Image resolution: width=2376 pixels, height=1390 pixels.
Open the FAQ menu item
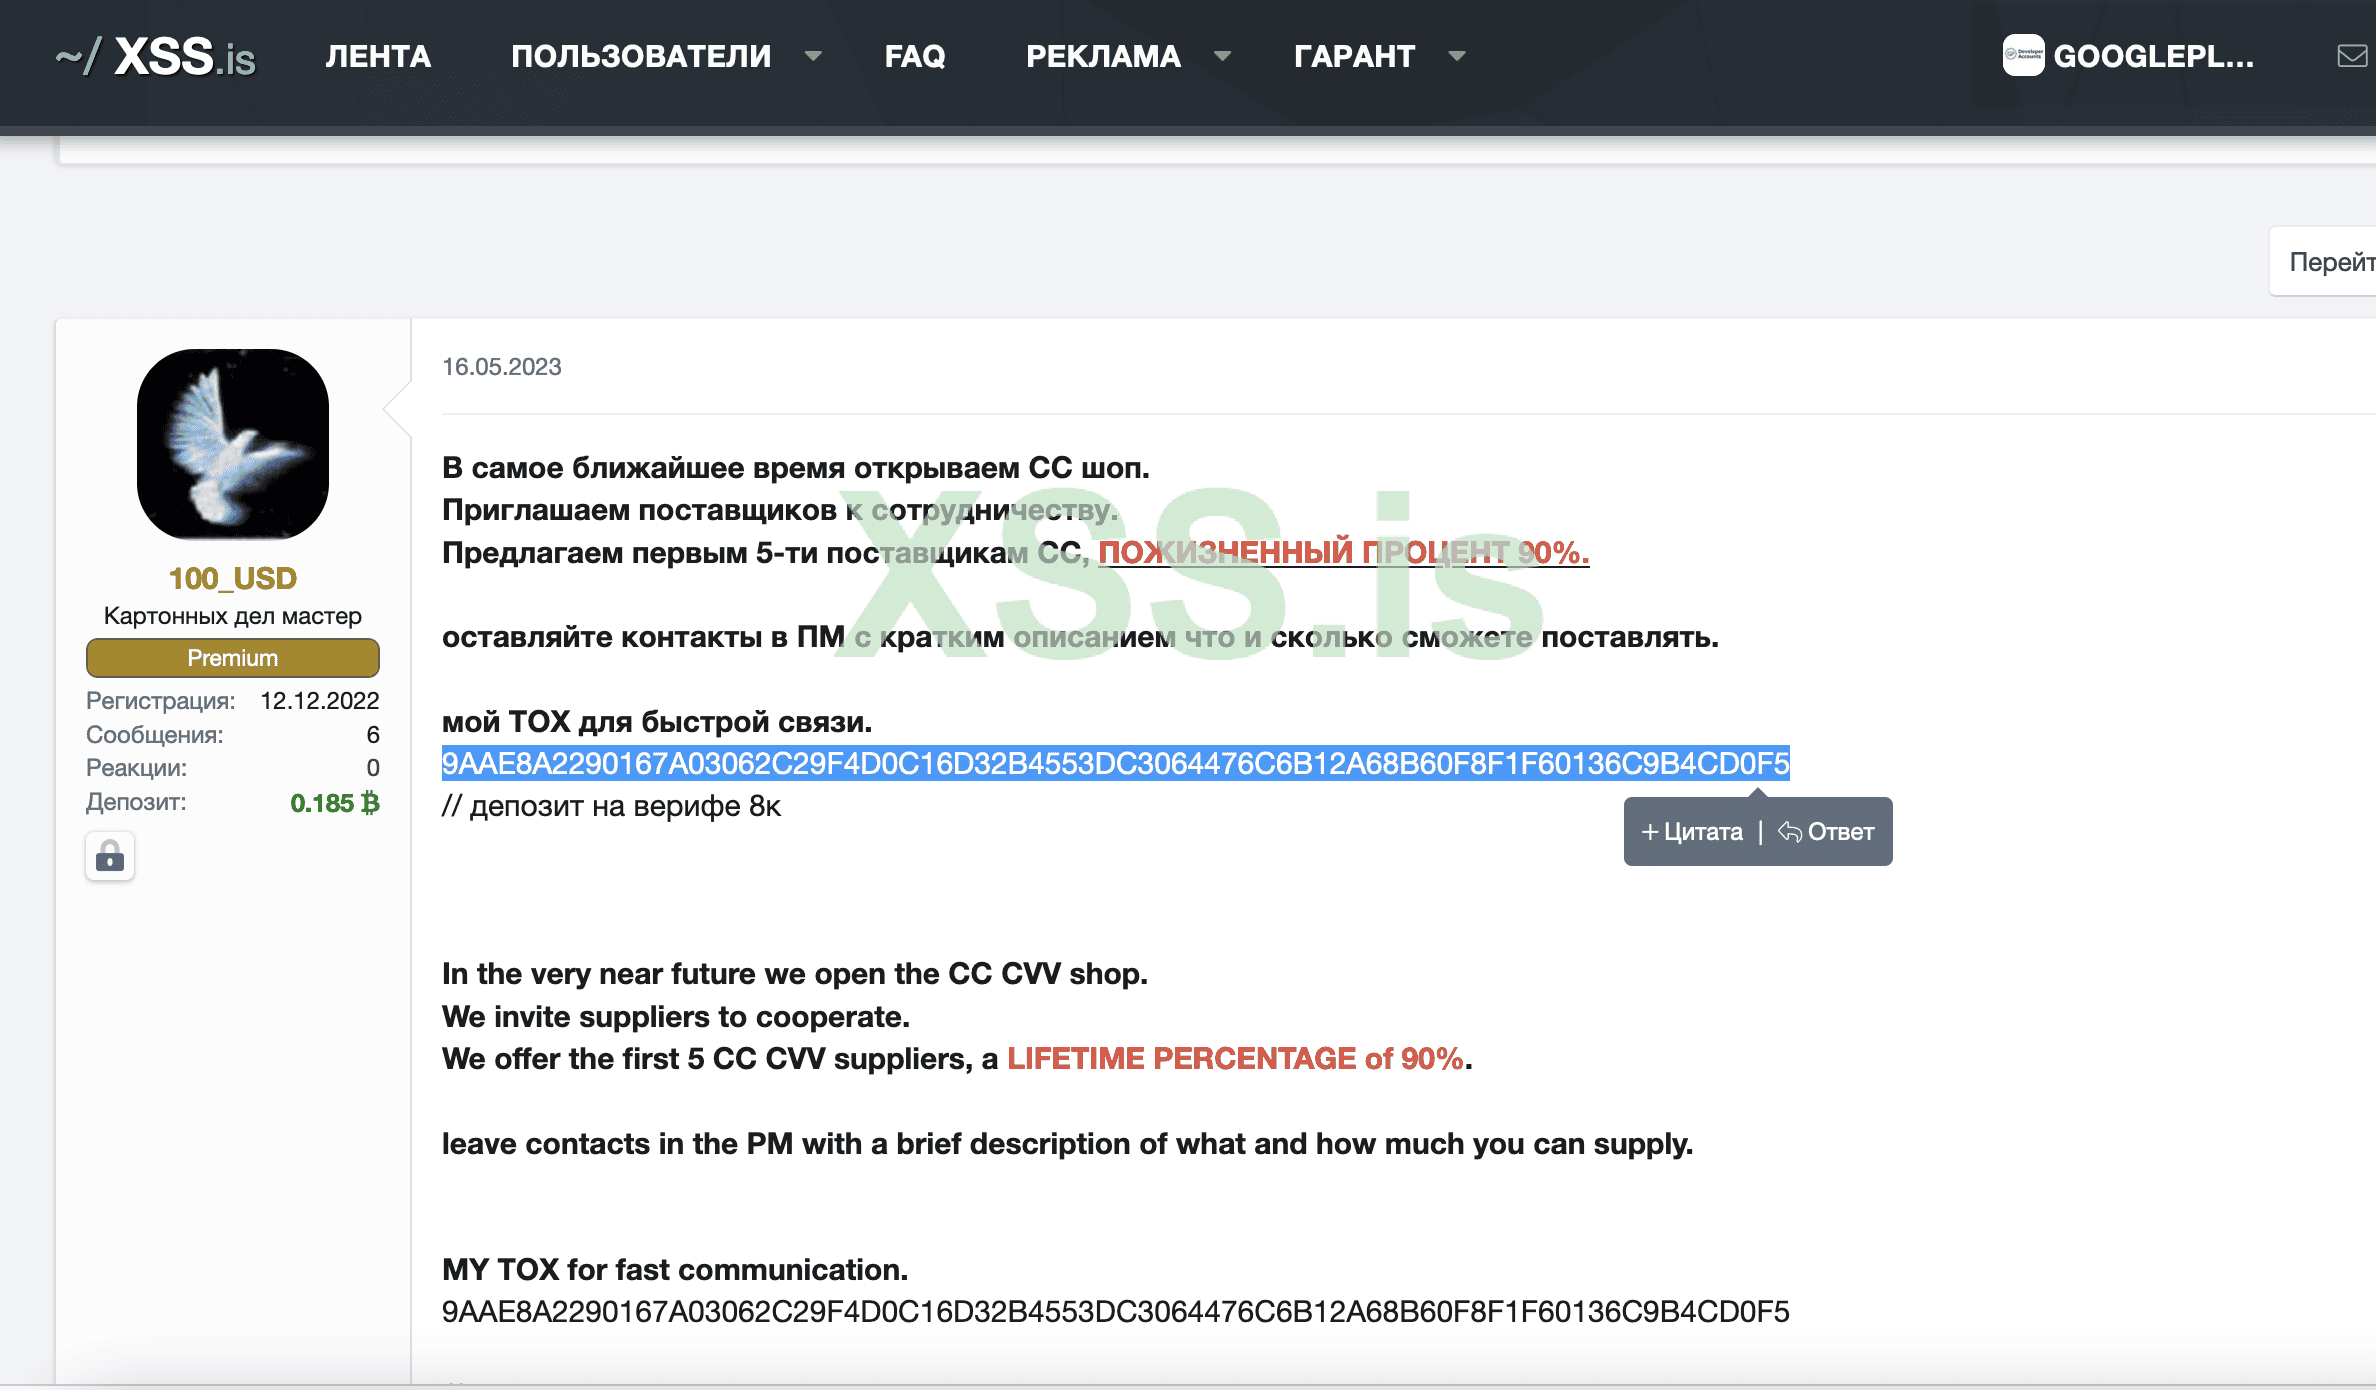tap(914, 56)
